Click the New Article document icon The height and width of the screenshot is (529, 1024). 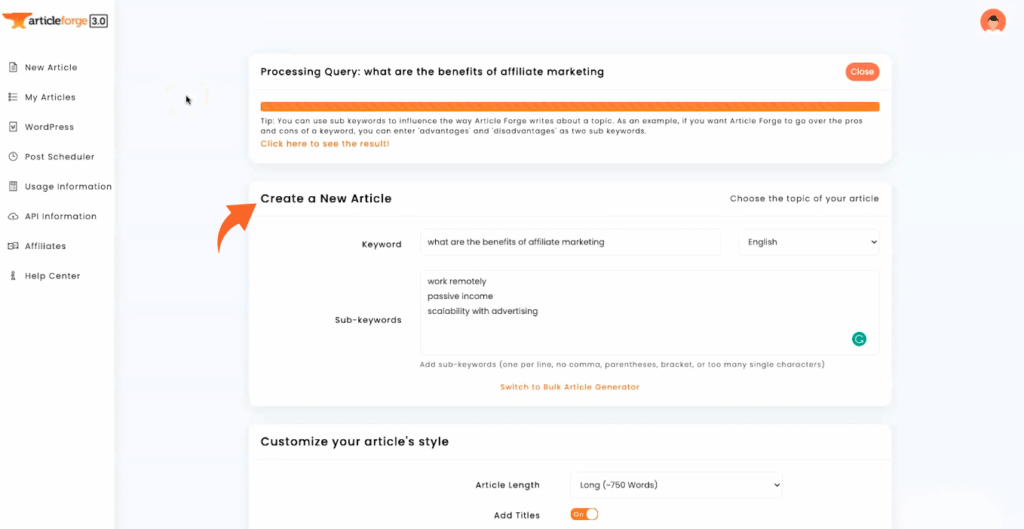(x=12, y=67)
